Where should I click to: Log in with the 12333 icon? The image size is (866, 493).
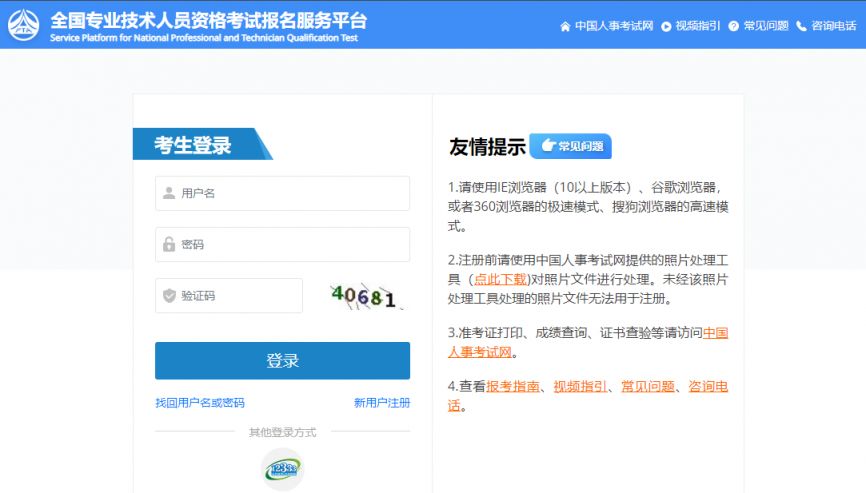[282, 469]
